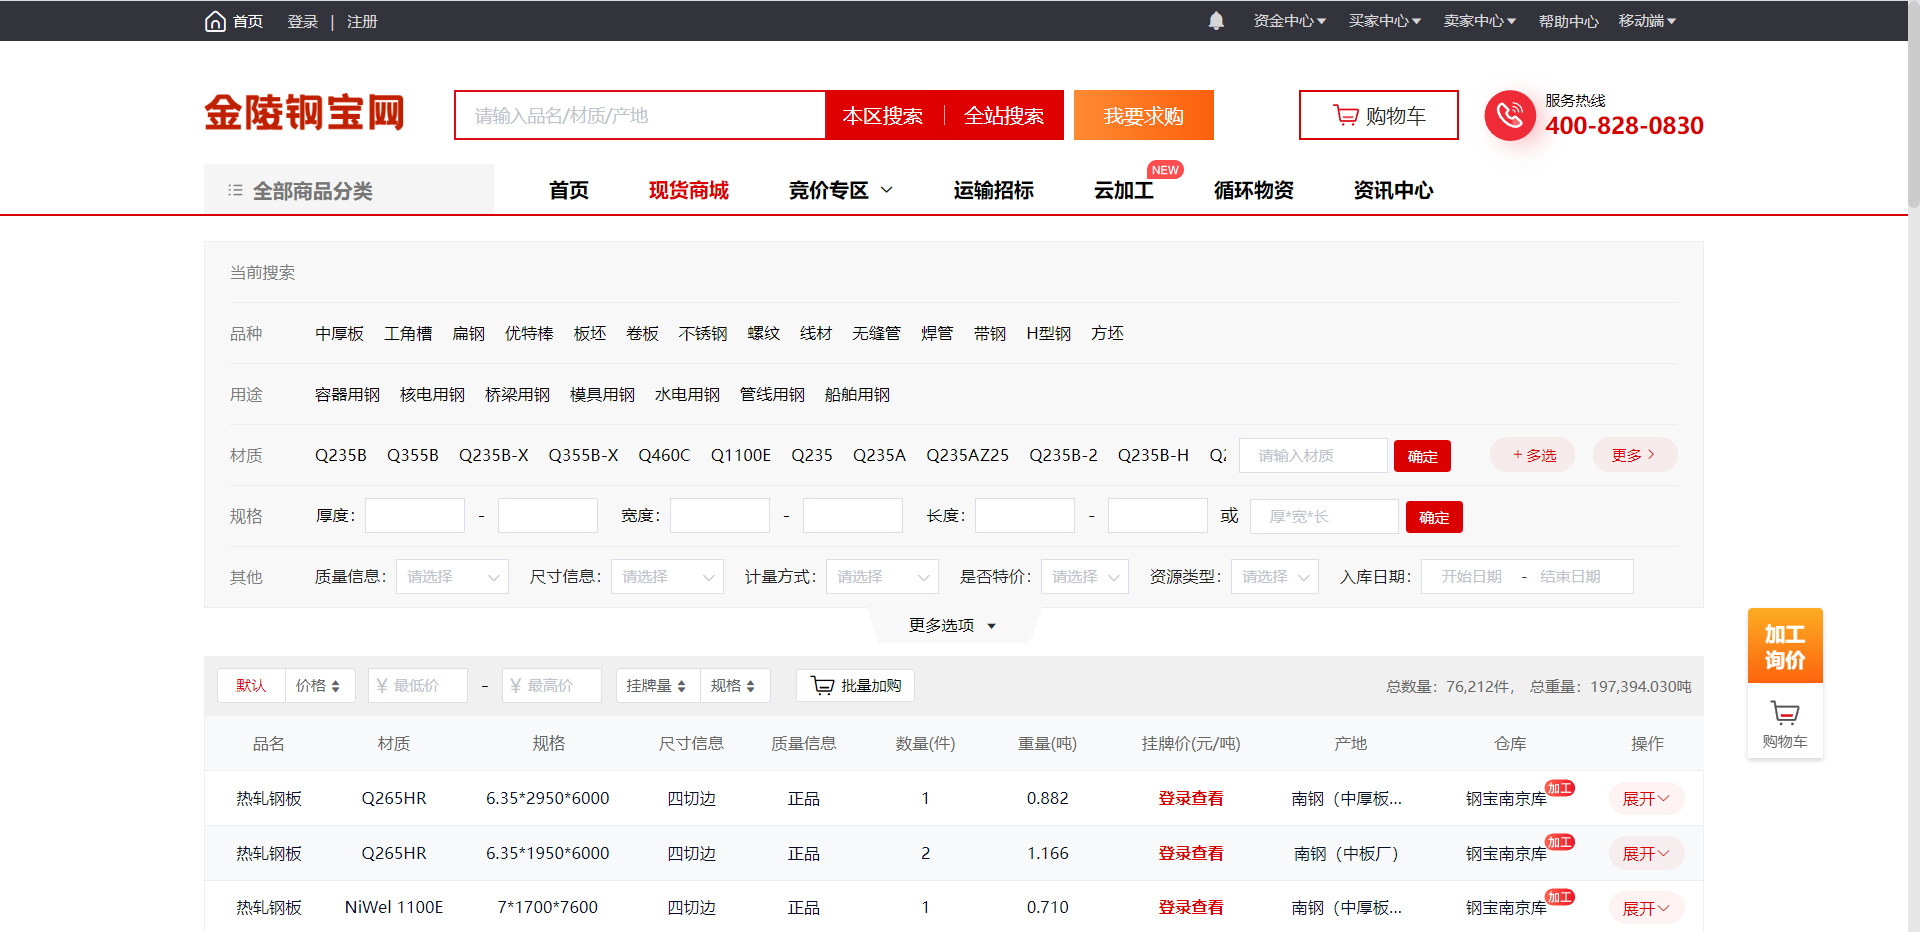The image size is (1920, 932).
Task: Expand 展开 for 6.35*2950*6000 row
Action: (1646, 798)
